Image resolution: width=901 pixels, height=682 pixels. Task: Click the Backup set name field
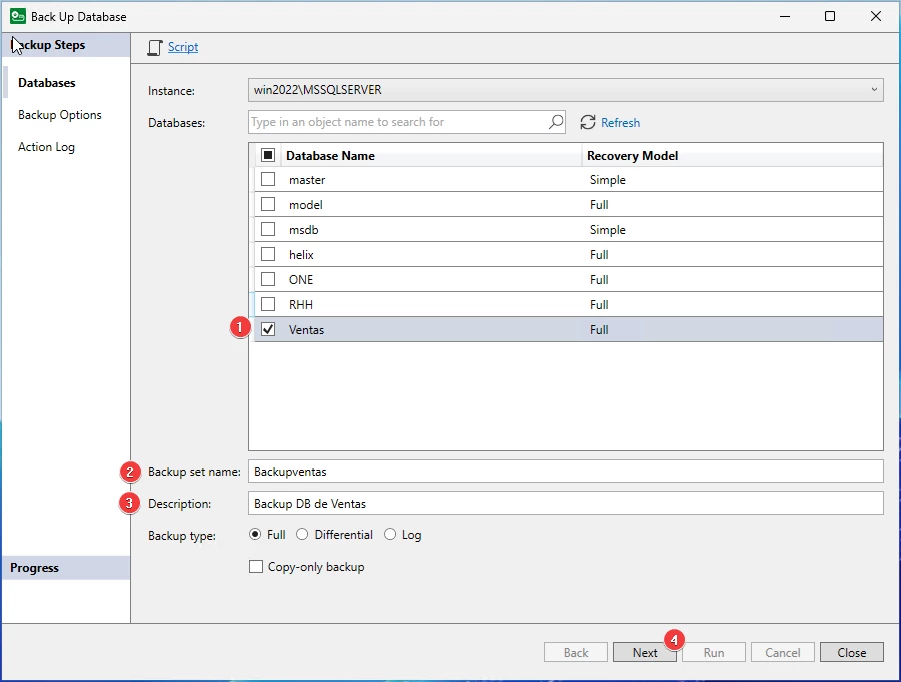point(565,472)
